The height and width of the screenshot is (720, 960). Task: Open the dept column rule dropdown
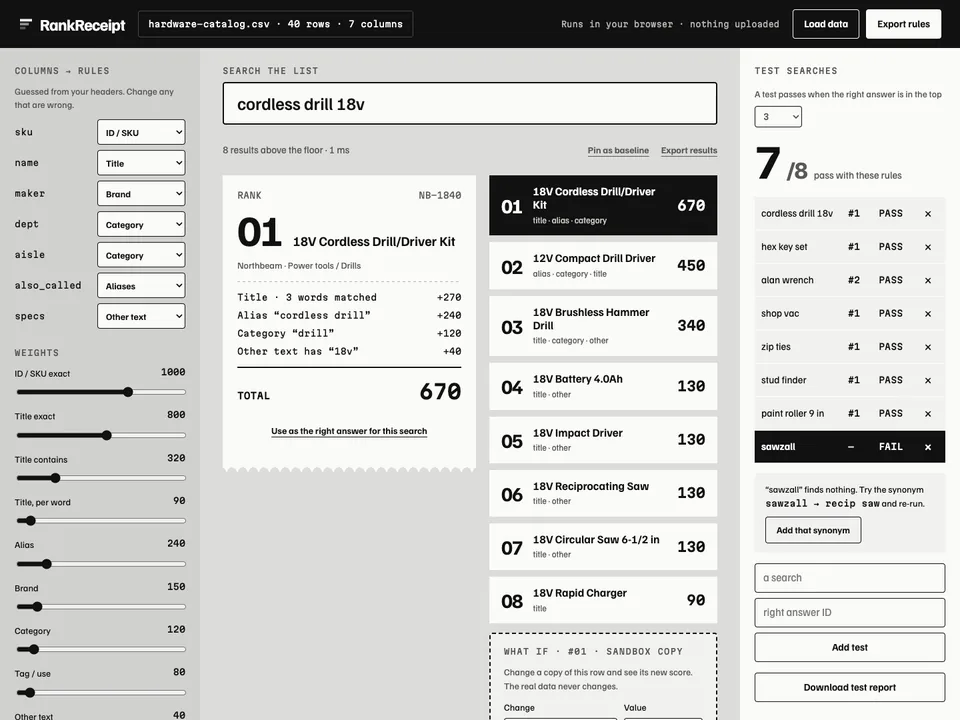[x=141, y=224]
